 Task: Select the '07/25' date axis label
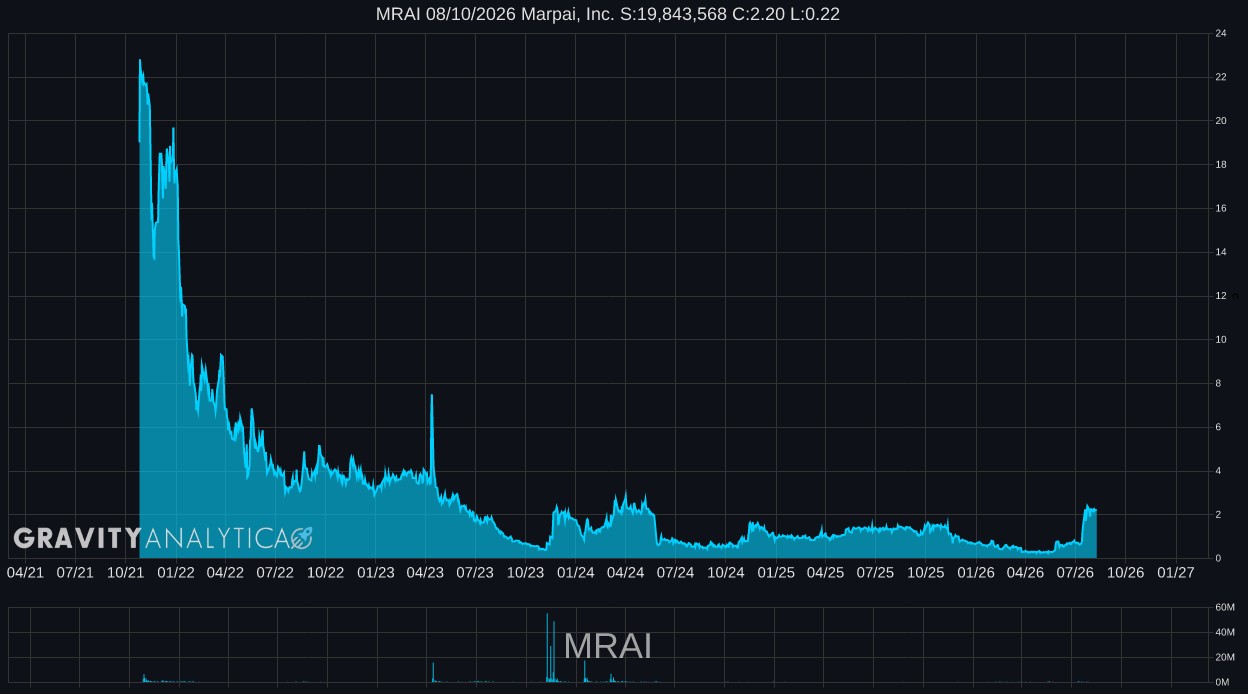(x=875, y=572)
